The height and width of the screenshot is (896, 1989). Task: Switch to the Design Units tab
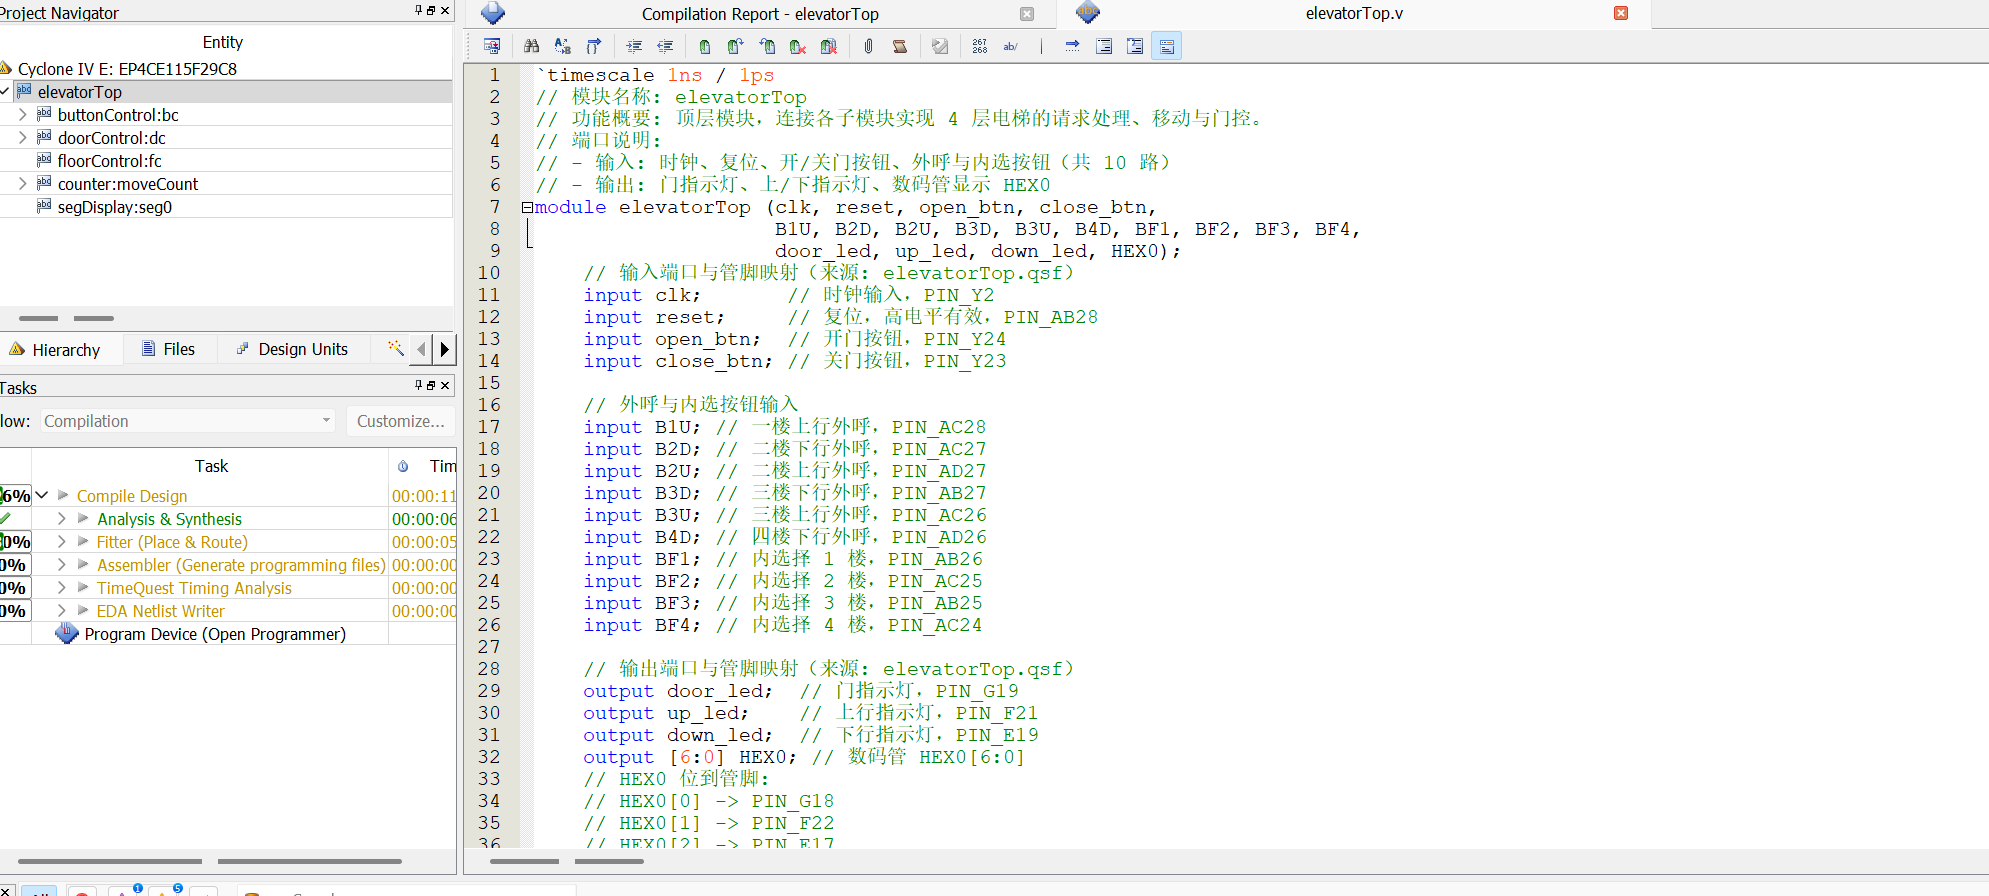tap(292, 349)
